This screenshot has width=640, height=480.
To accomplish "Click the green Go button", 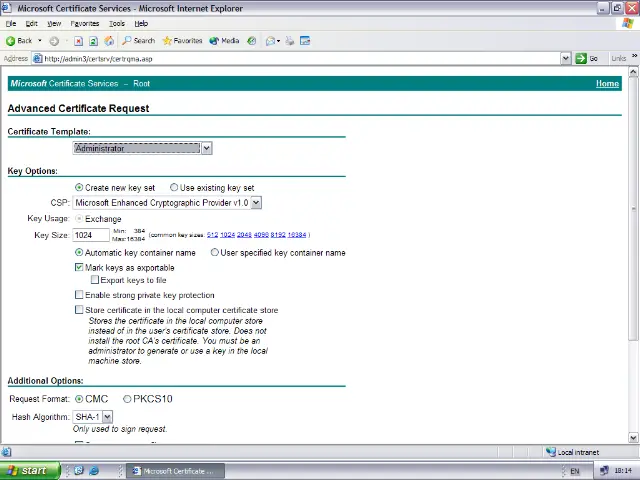I will point(587,58).
